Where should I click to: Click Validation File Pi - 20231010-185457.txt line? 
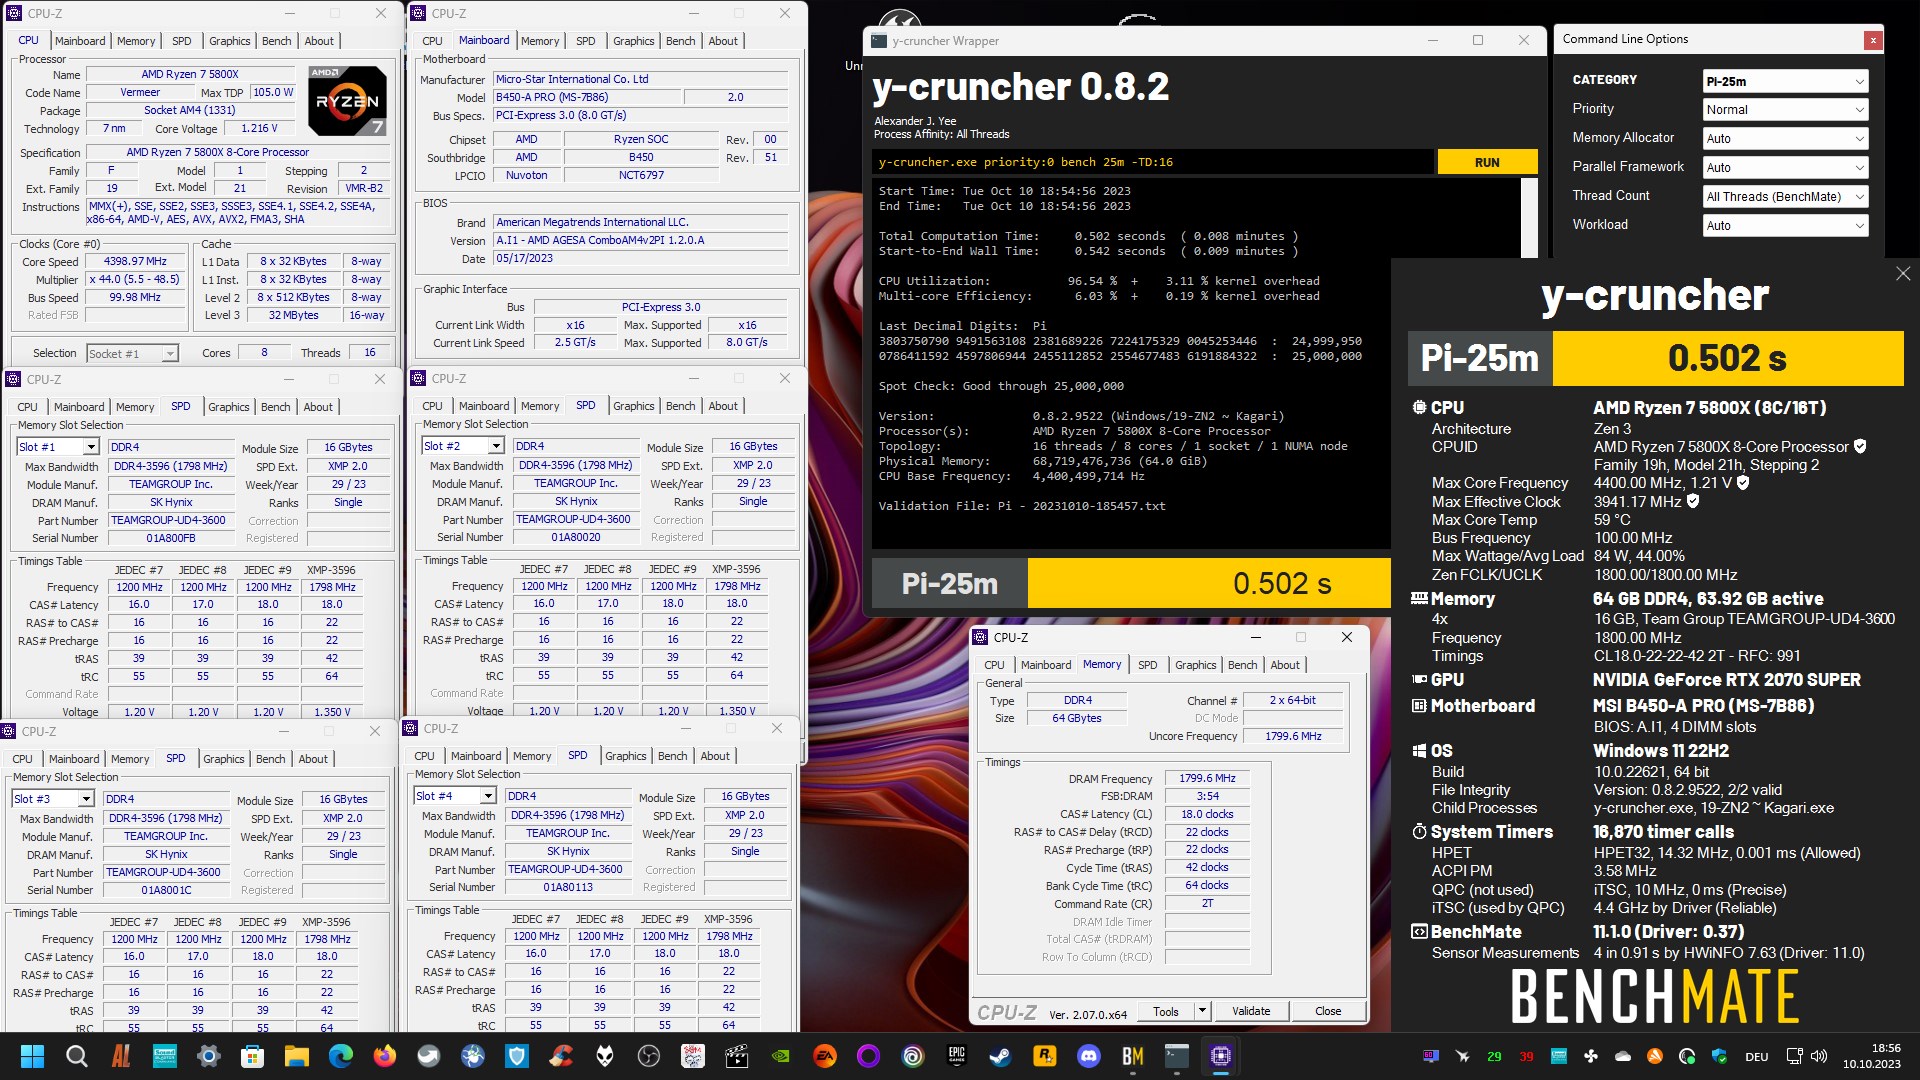pos(1022,506)
